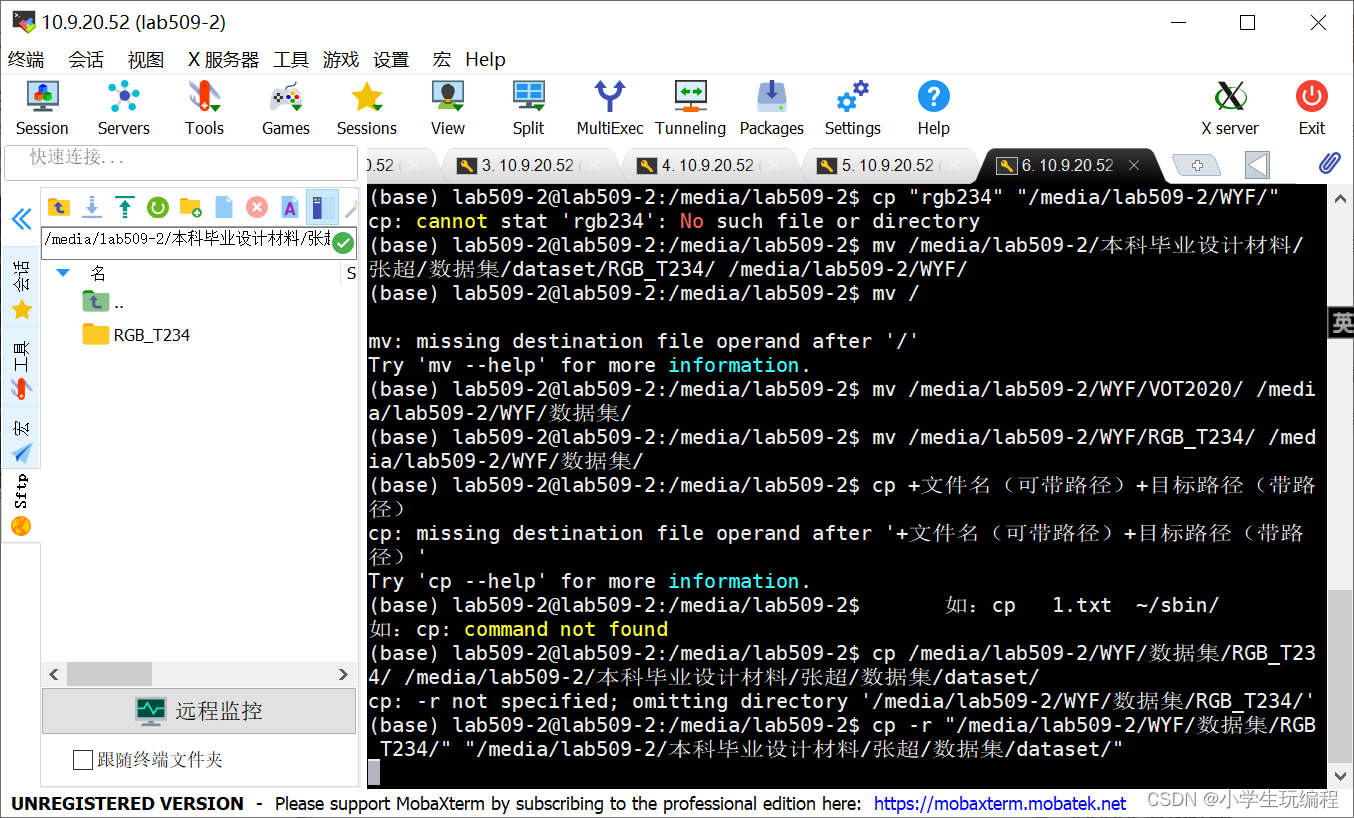Click the terminal vertical scrollbar thumb
The width and height of the screenshot is (1354, 818).
pyautogui.click(x=1341, y=675)
